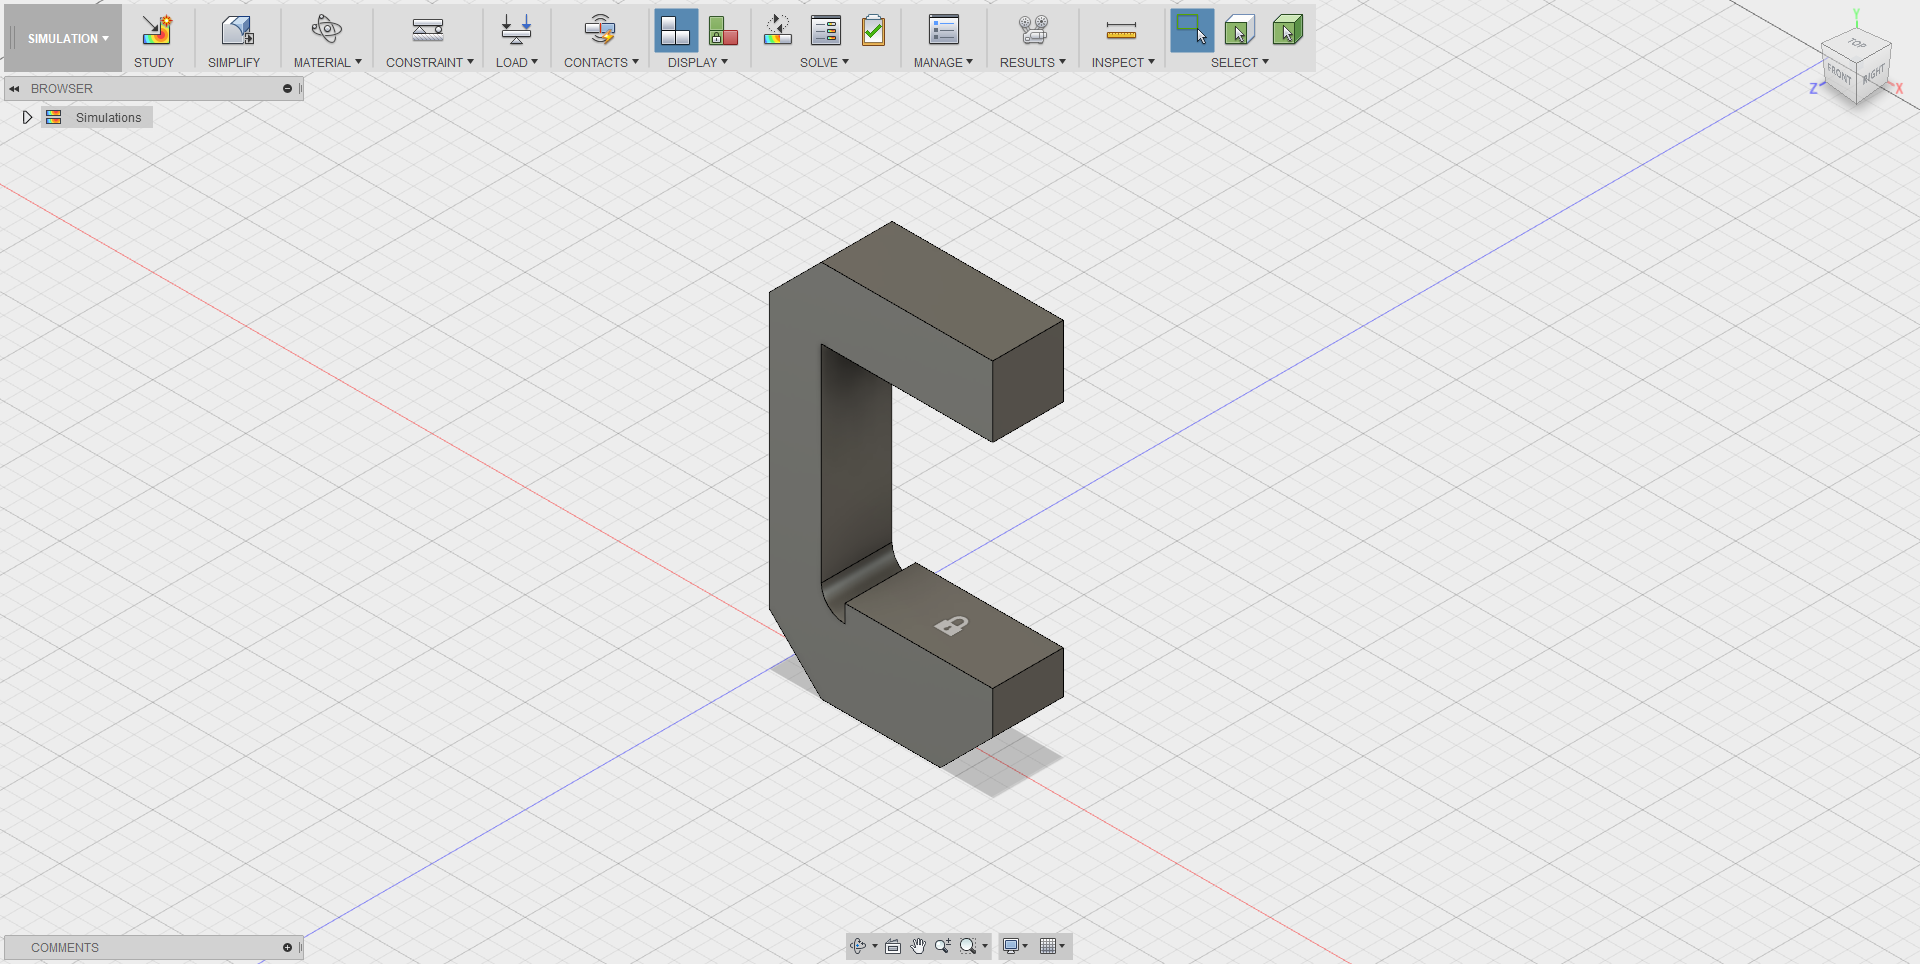Enable freeform selection mode
Screen dimensions: 1920x964
point(1240,31)
